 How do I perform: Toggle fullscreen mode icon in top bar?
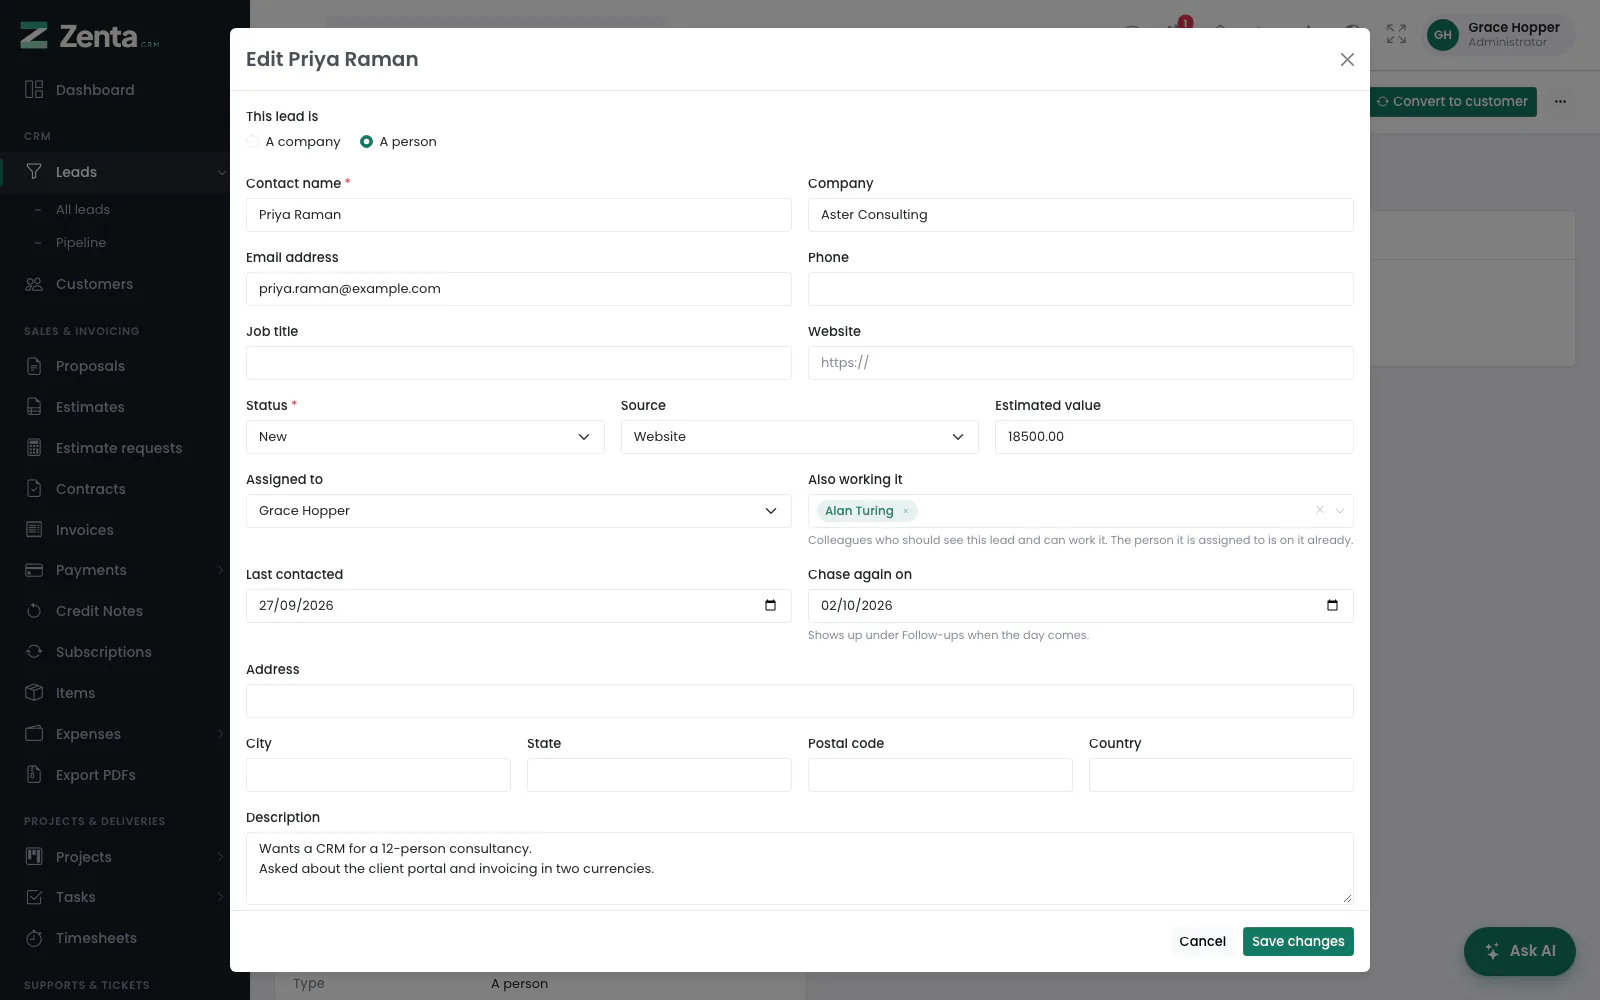coord(1396,34)
